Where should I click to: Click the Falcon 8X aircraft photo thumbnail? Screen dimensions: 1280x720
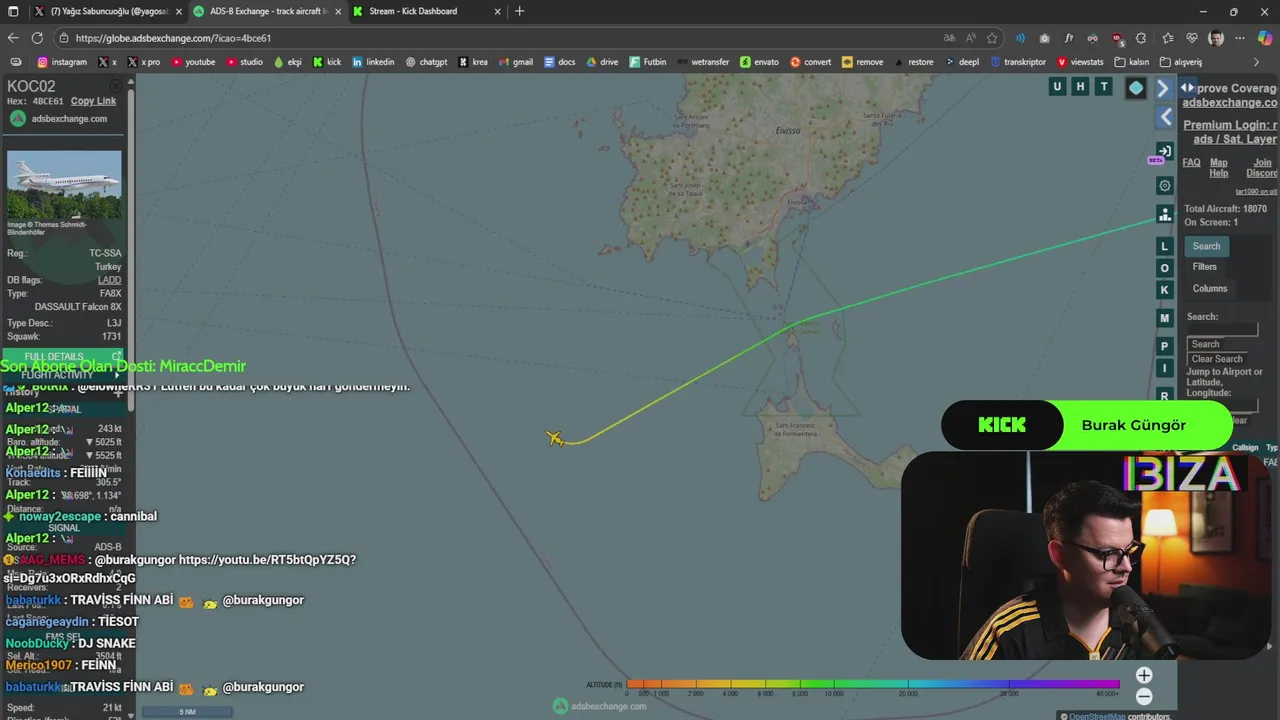click(64, 185)
